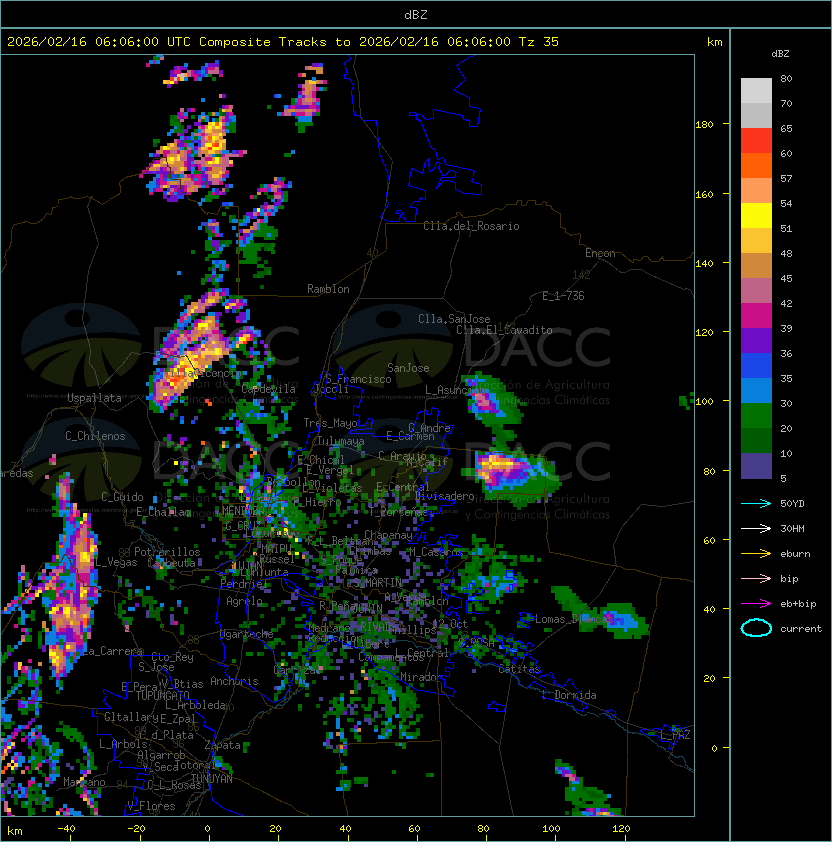832x842 pixels.
Task: Click the '-40' label on horizontal axis
Action: click(66, 829)
